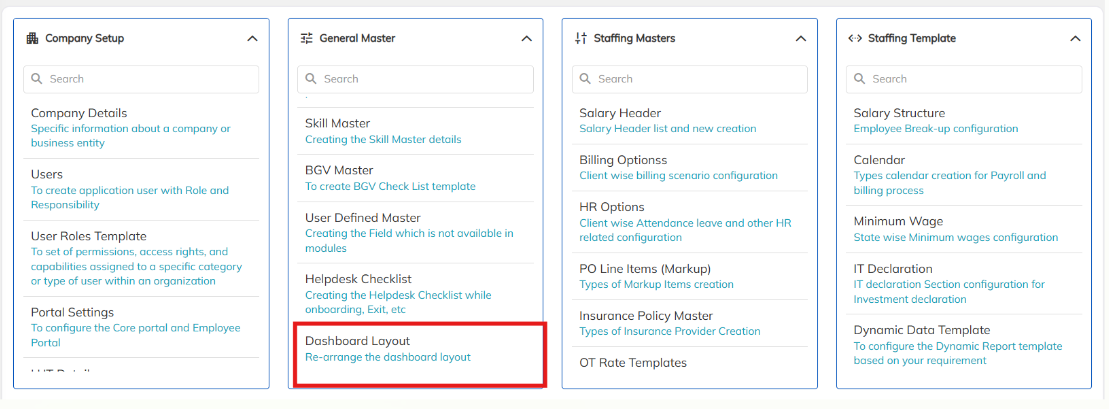Collapse the Staffing Template panel chevron
Image resolution: width=1109 pixels, height=409 pixels.
click(x=1075, y=39)
